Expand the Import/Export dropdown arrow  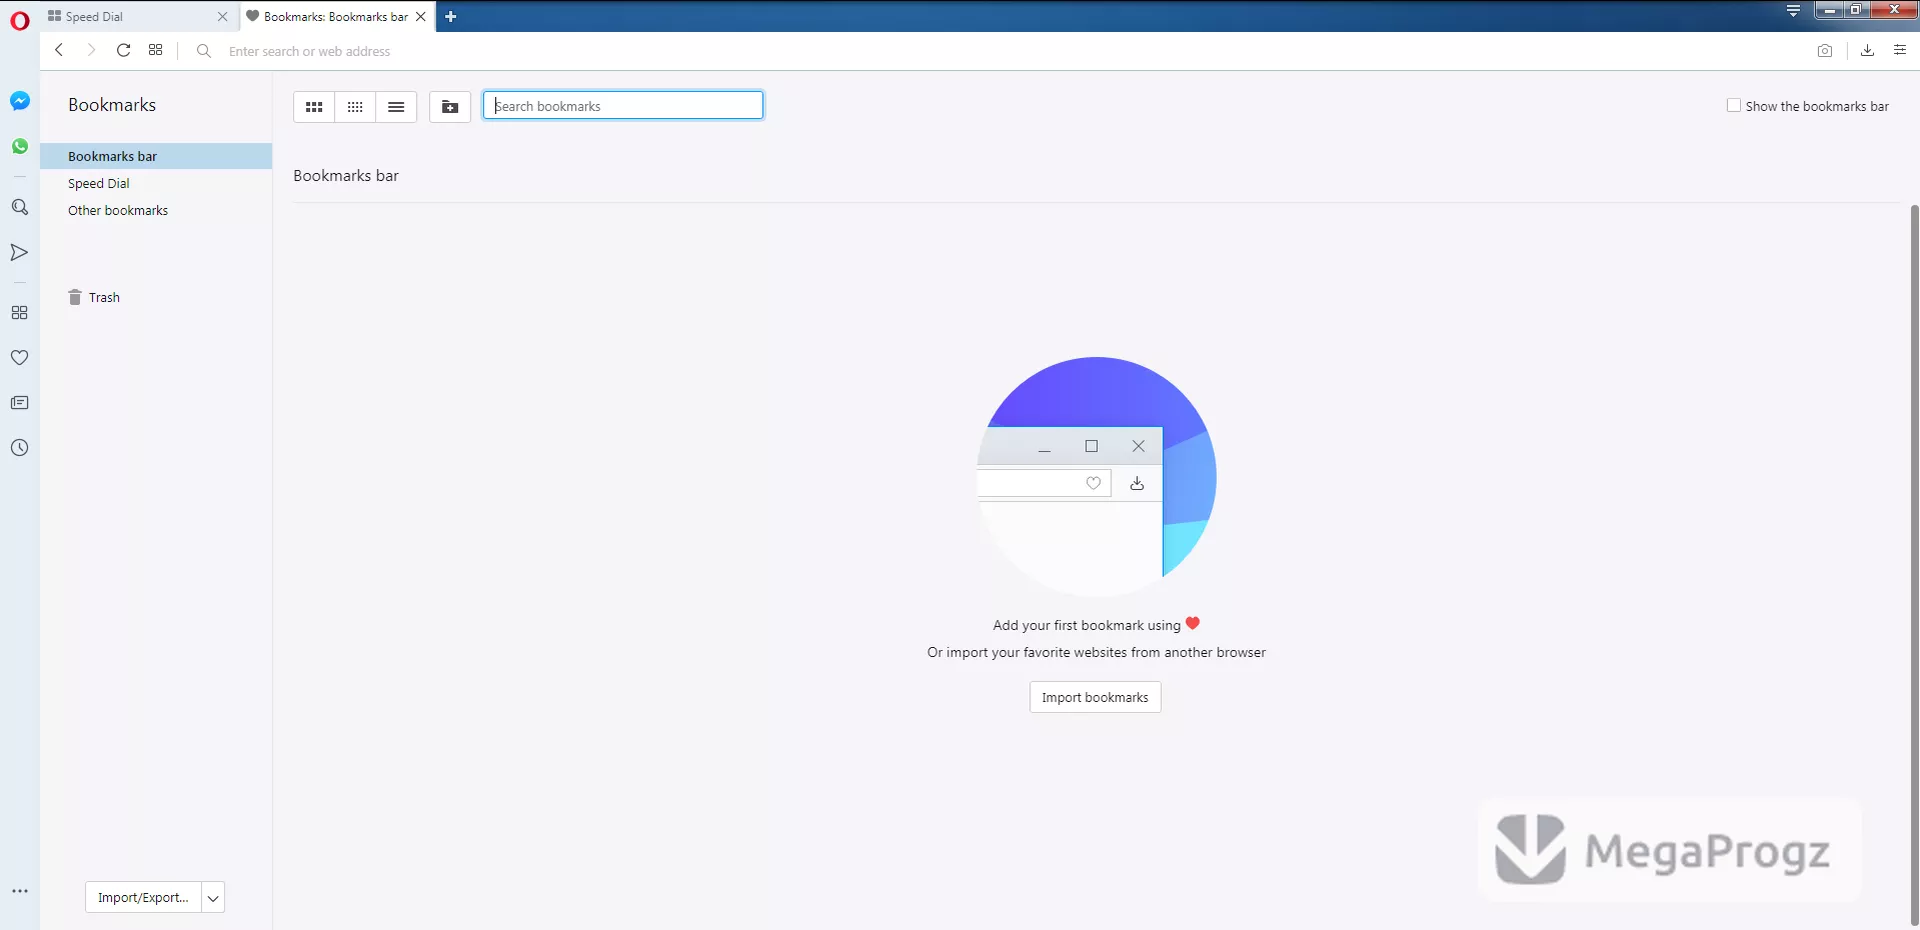[213, 898]
